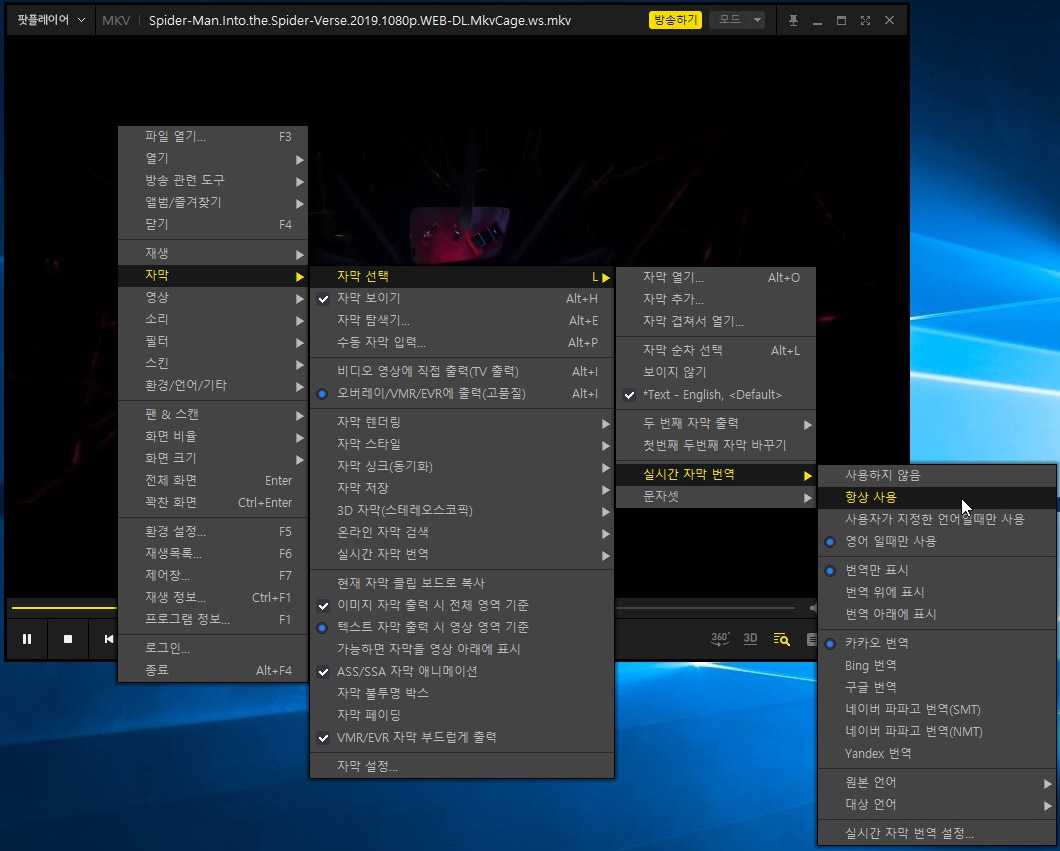Expand the 원본 언어 submenu
The height and width of the screenshot is (851, 1060).
click(937, 782)
